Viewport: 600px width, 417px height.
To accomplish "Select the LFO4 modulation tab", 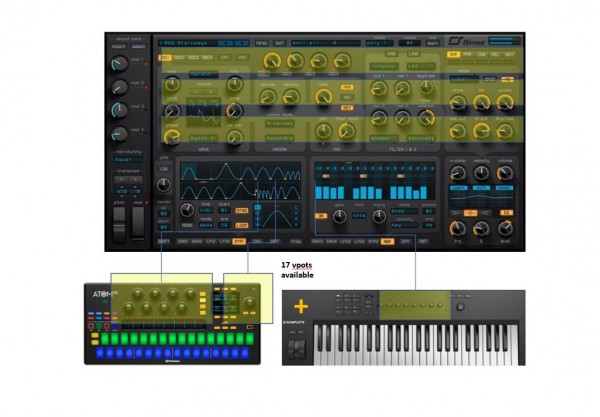I will tap(359, 242).
